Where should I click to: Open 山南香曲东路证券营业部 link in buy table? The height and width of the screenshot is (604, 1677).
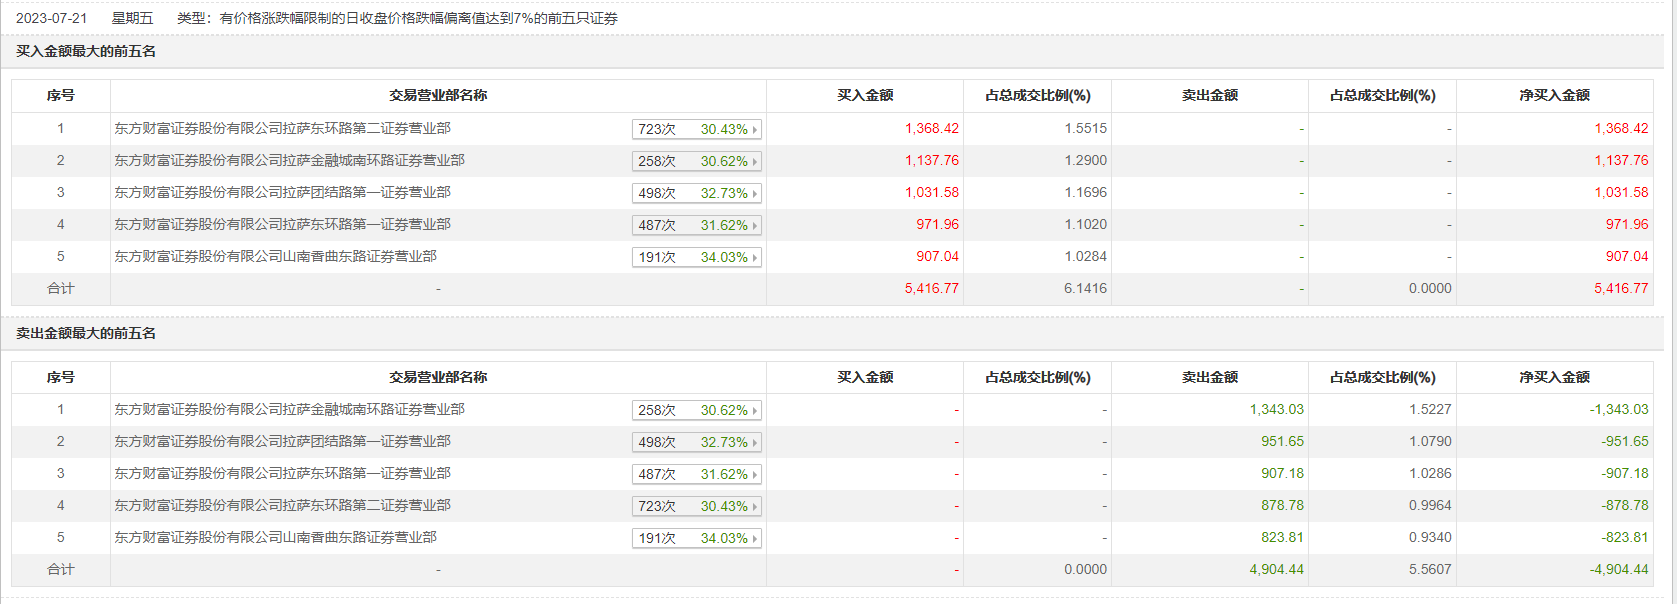[275, 257]
